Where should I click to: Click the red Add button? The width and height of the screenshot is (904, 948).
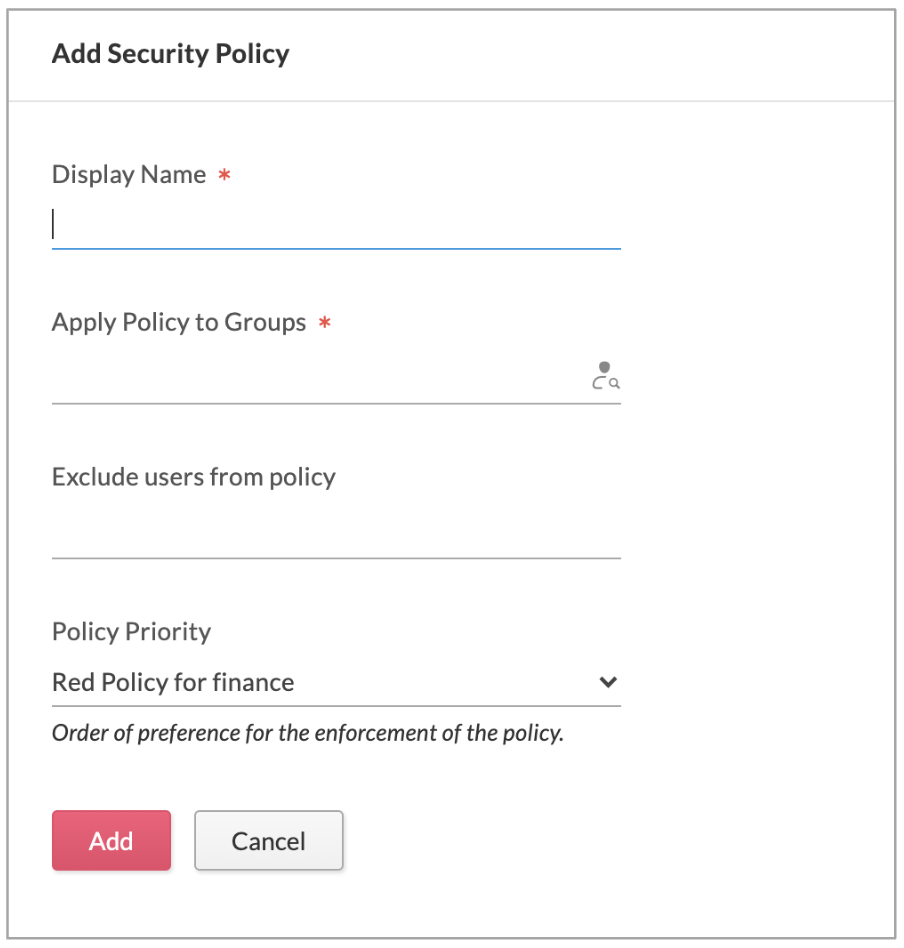click(111, 840)
